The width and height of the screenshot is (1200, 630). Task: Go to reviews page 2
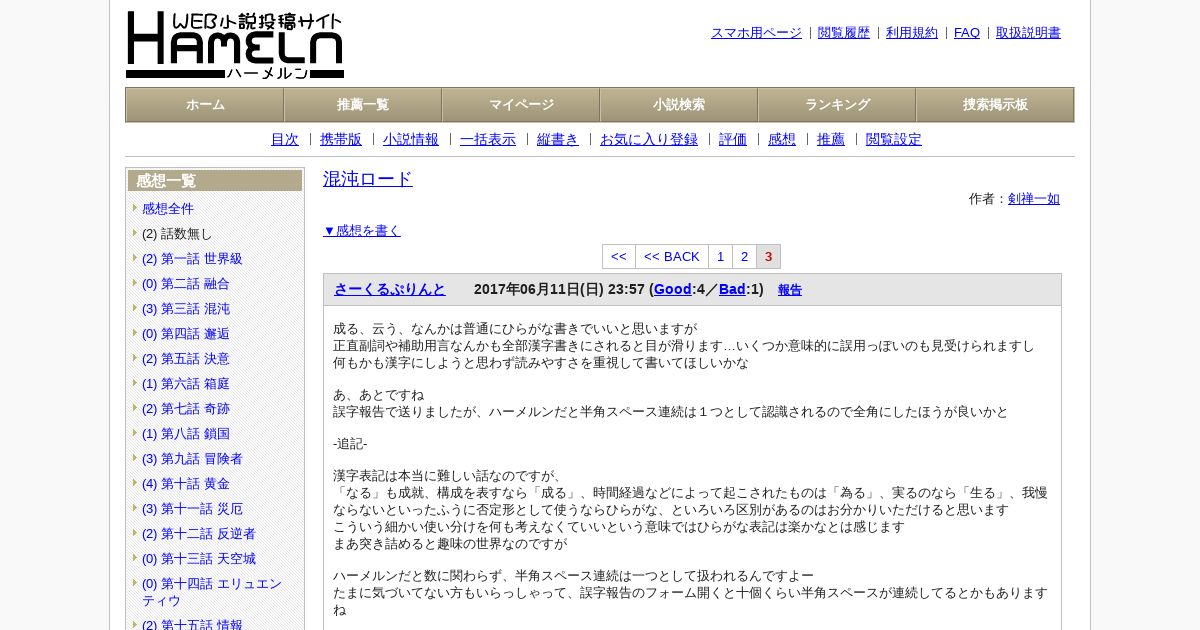744,257
